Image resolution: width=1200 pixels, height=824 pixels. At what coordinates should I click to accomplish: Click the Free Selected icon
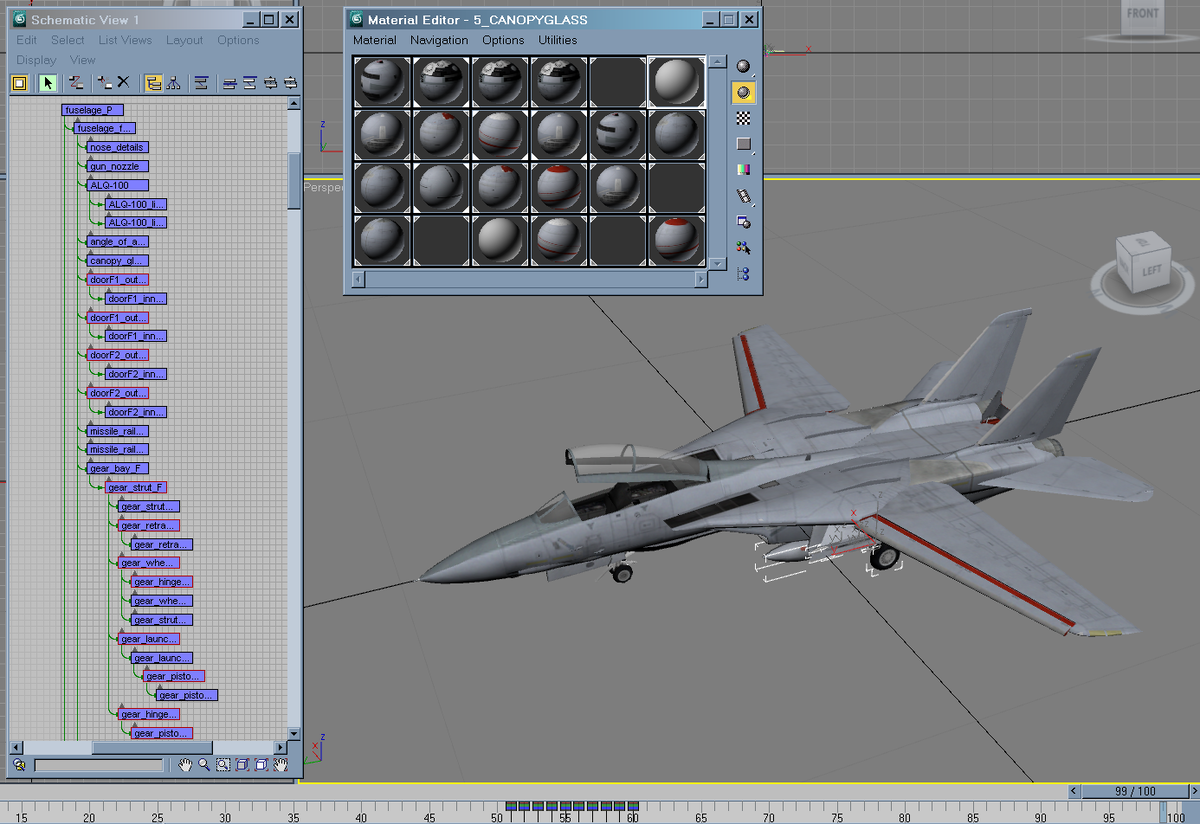[290, 83]
